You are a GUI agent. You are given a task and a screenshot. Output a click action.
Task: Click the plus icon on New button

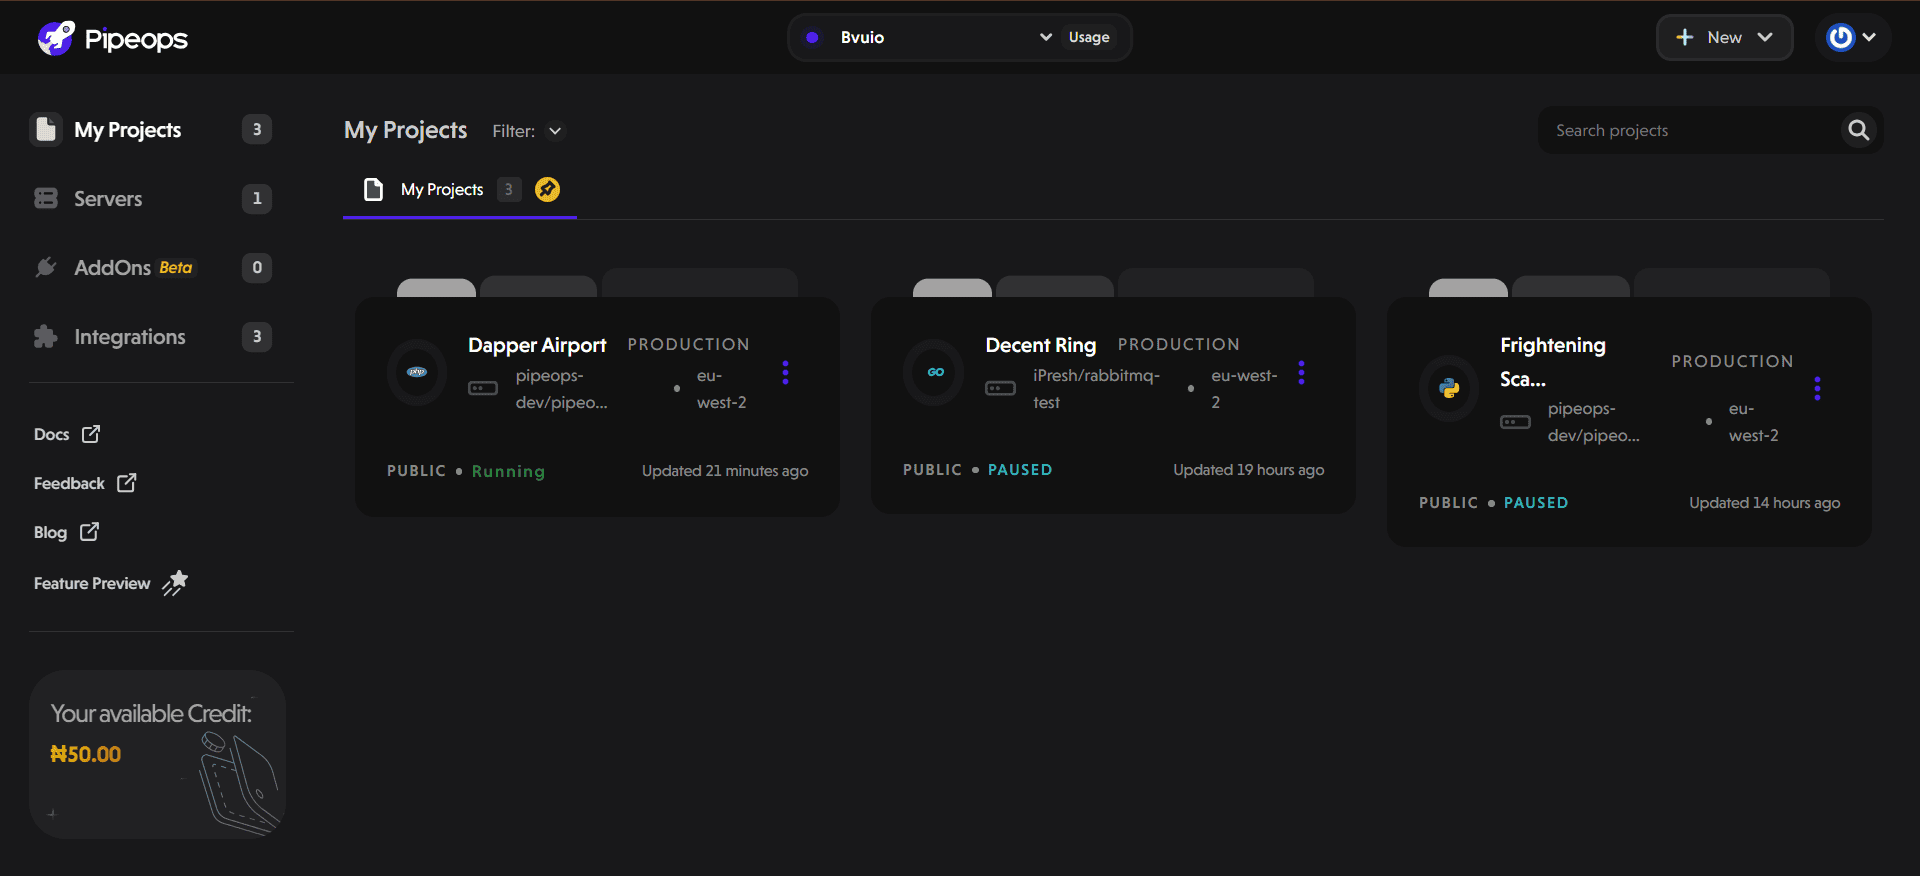coord(1685,38)
